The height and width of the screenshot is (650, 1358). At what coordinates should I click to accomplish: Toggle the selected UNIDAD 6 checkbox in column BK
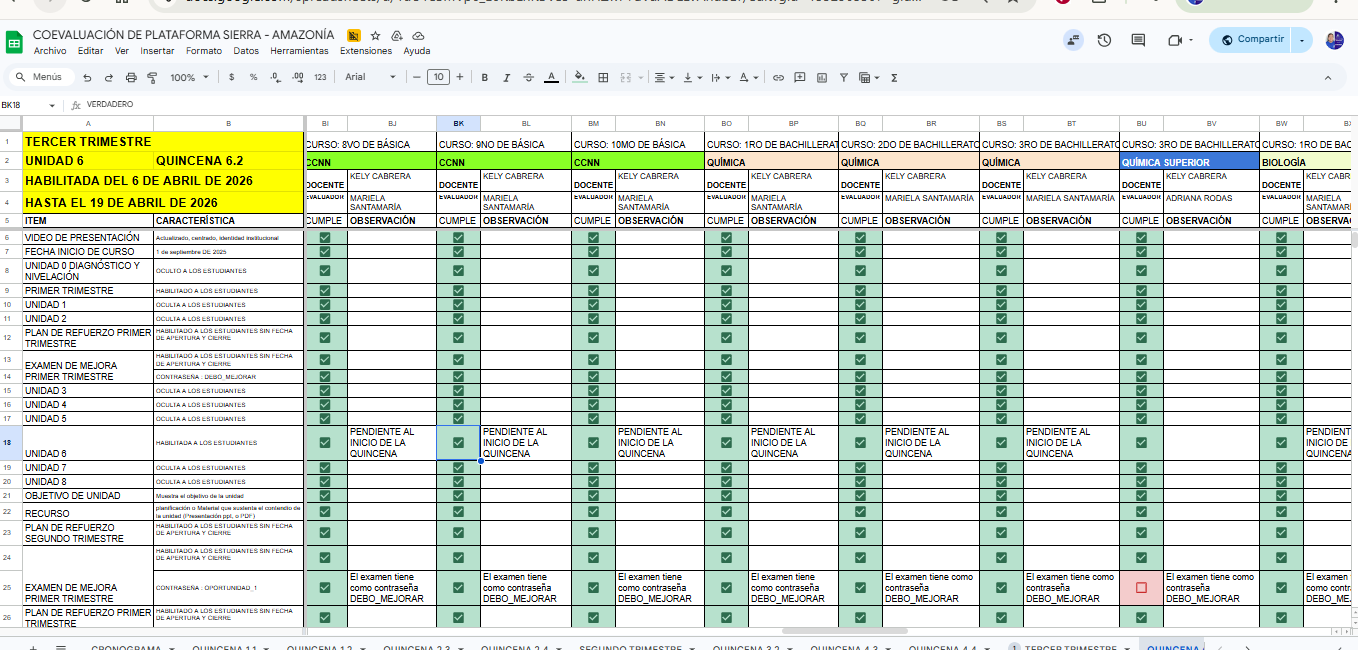tap(458, 442)
